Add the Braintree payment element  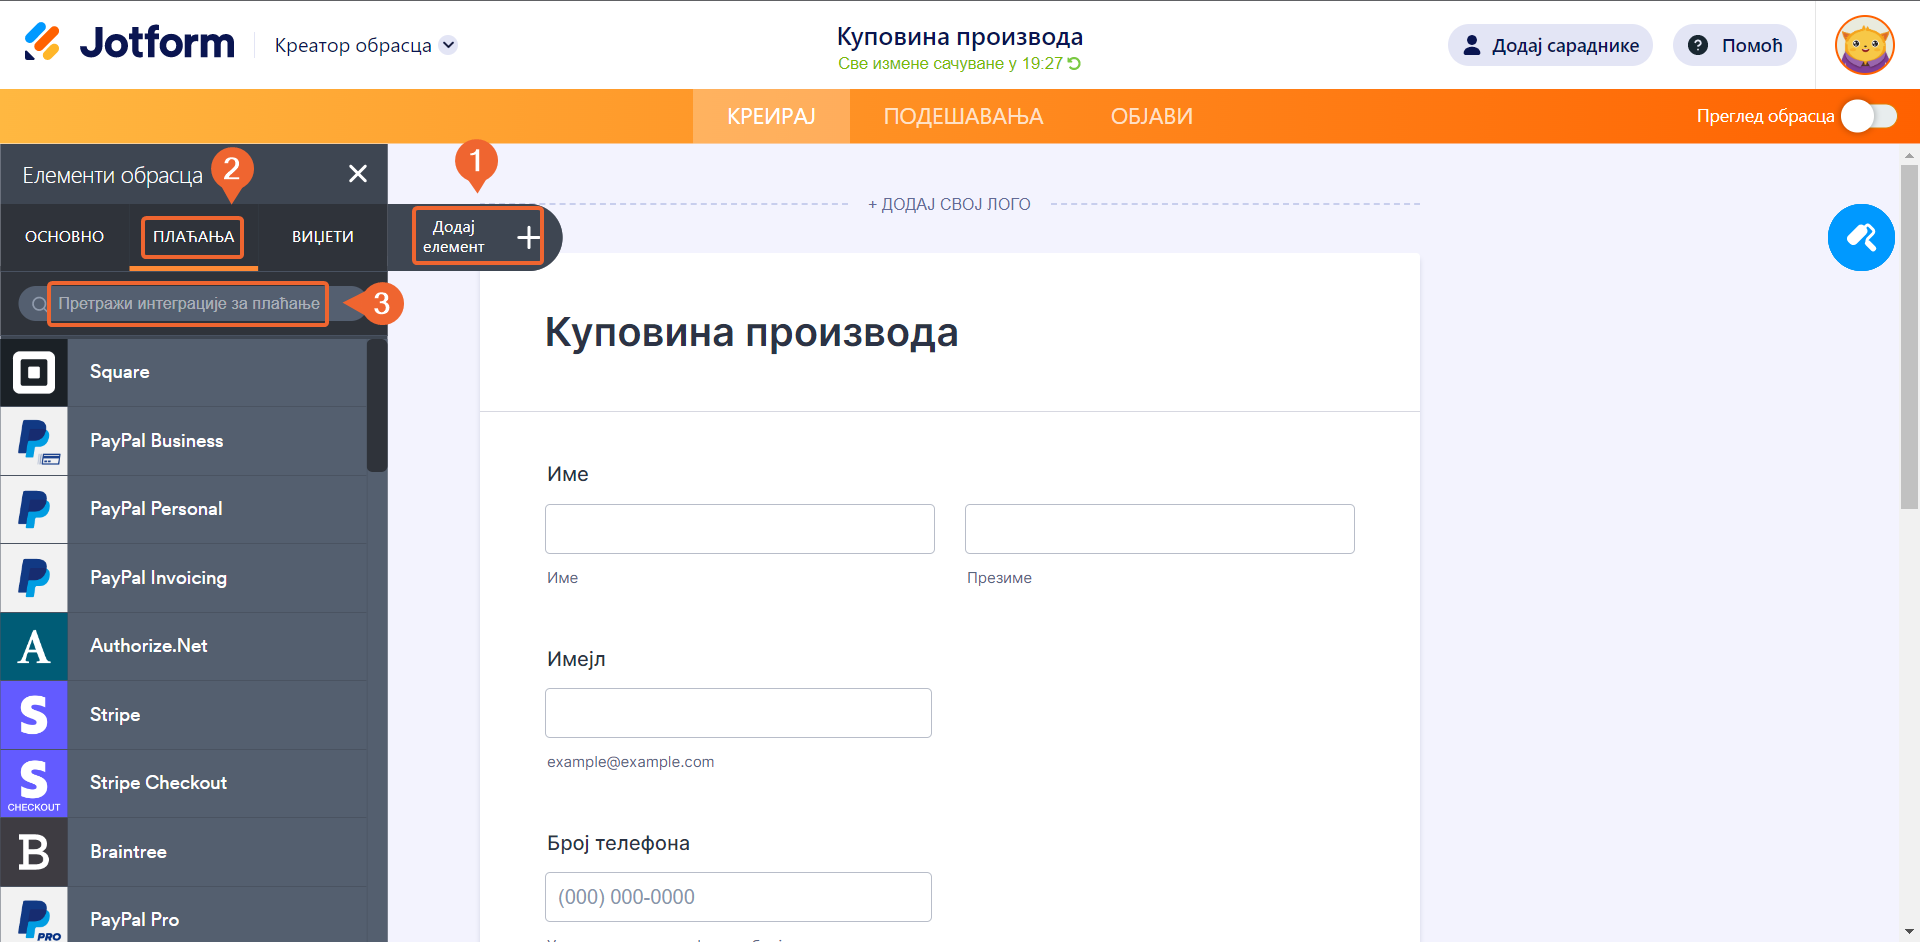click(x=184, y=852)
